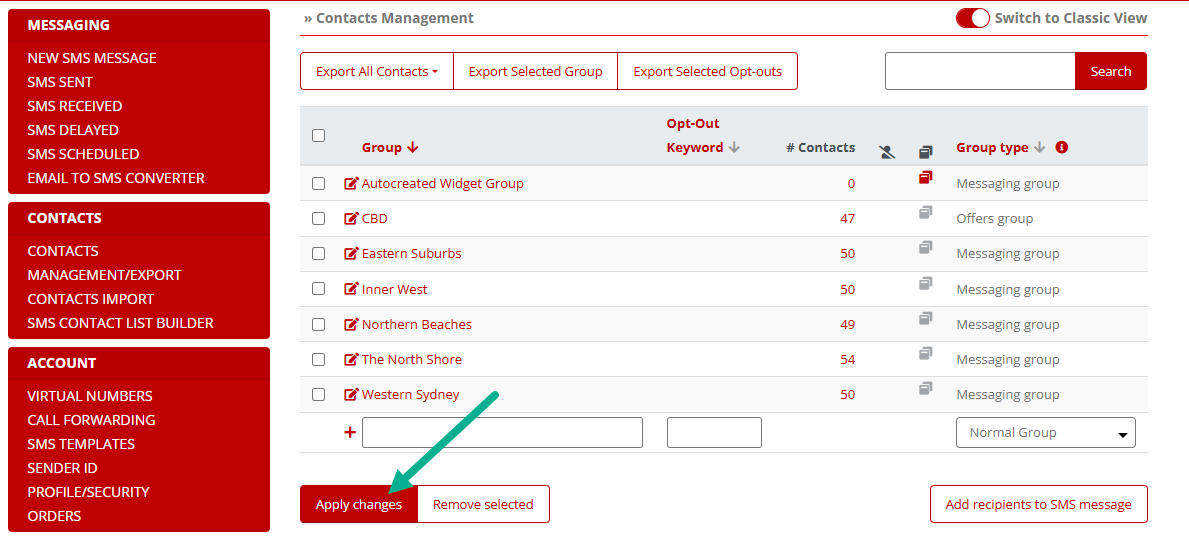Select the Northern Beaches row checkbox
The image size is (1189, 548).
tap(318, 324)
